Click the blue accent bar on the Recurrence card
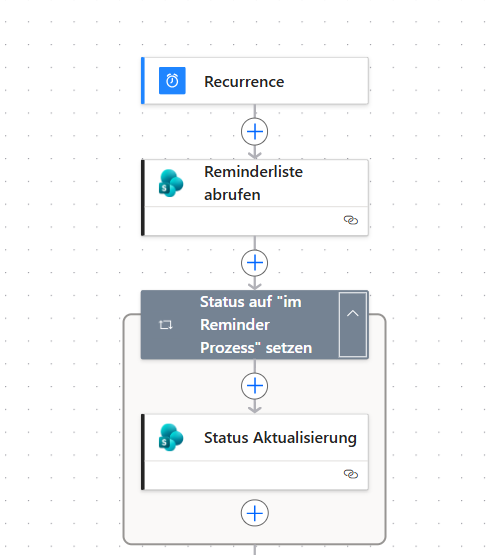This screenshot has height=555, width=497. click(143, 81)
